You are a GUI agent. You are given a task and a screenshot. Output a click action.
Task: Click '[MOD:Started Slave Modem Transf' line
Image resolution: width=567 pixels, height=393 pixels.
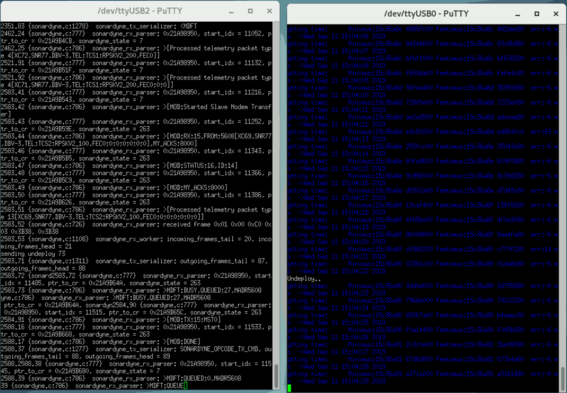pyautogui.click(x=136, y=107)
